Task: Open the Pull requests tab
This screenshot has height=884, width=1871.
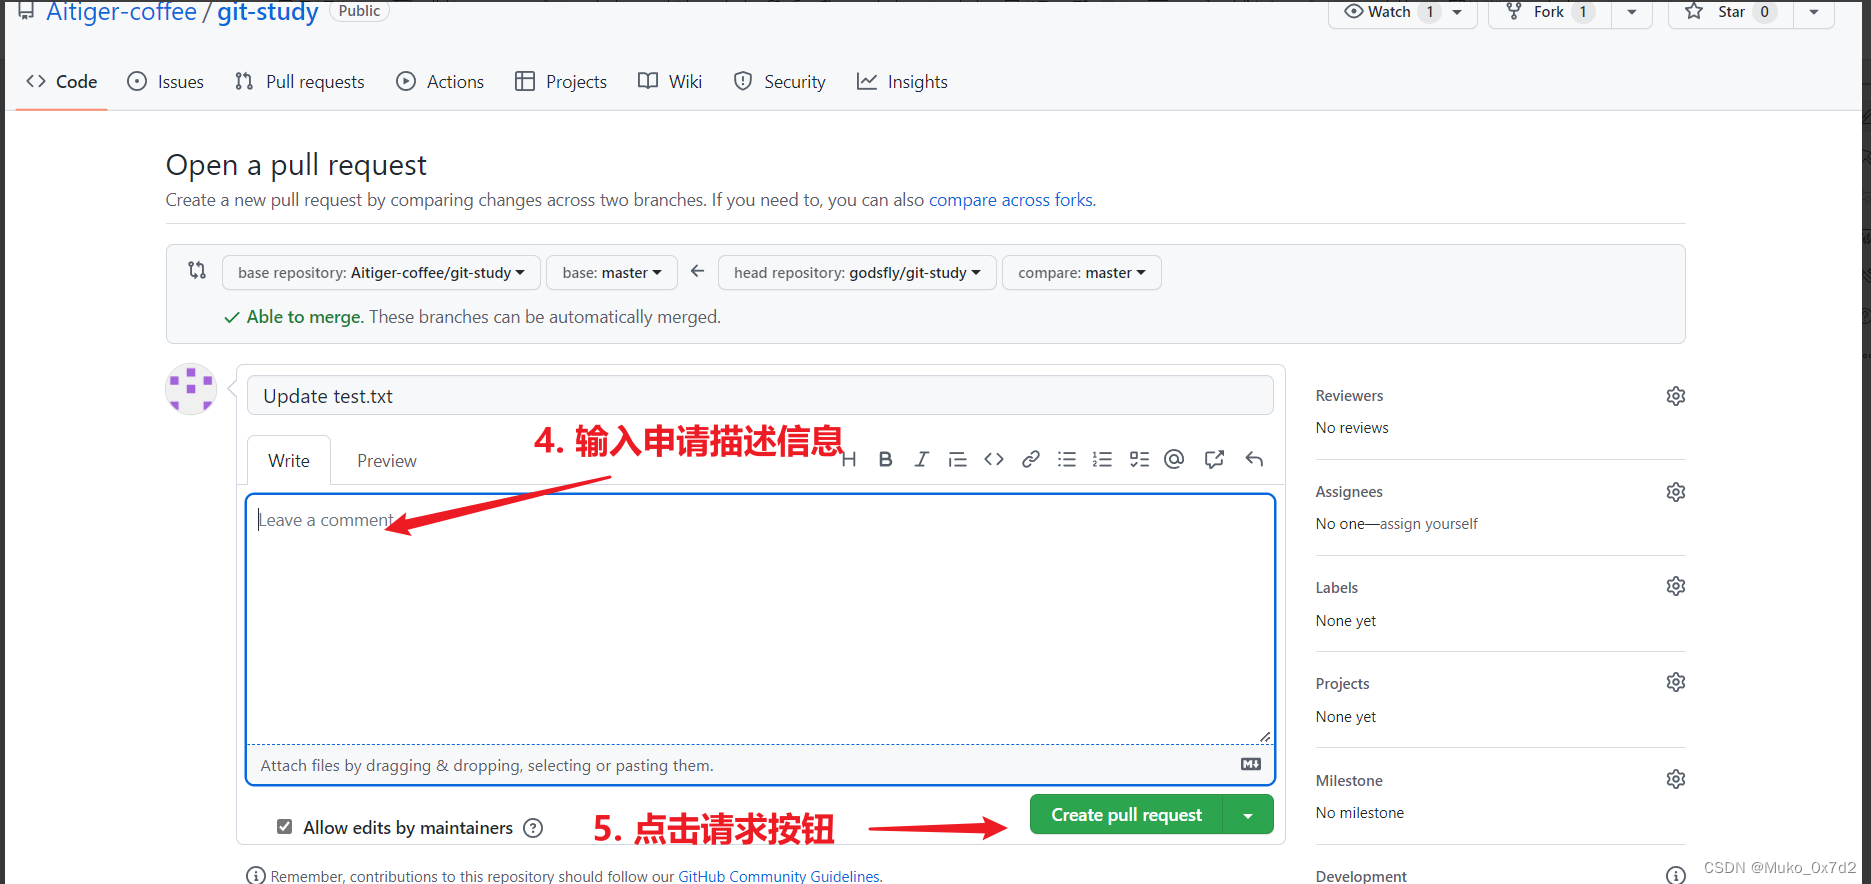Action: [x=300, y=82]
